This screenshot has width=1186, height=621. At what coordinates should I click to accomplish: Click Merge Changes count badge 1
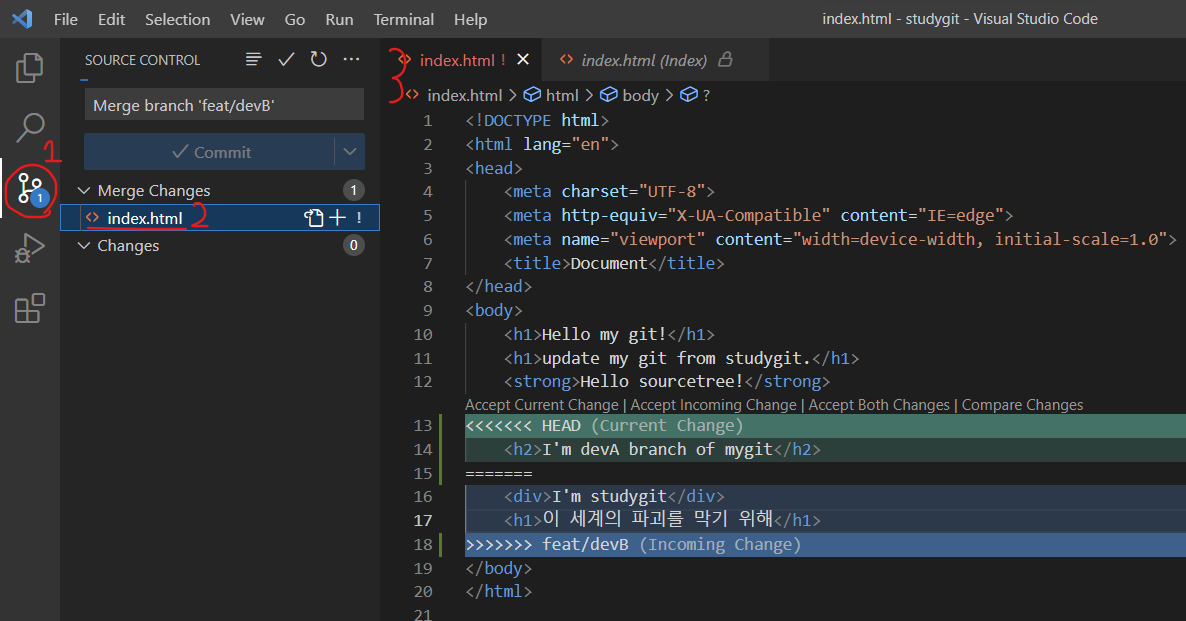(353, 191)
